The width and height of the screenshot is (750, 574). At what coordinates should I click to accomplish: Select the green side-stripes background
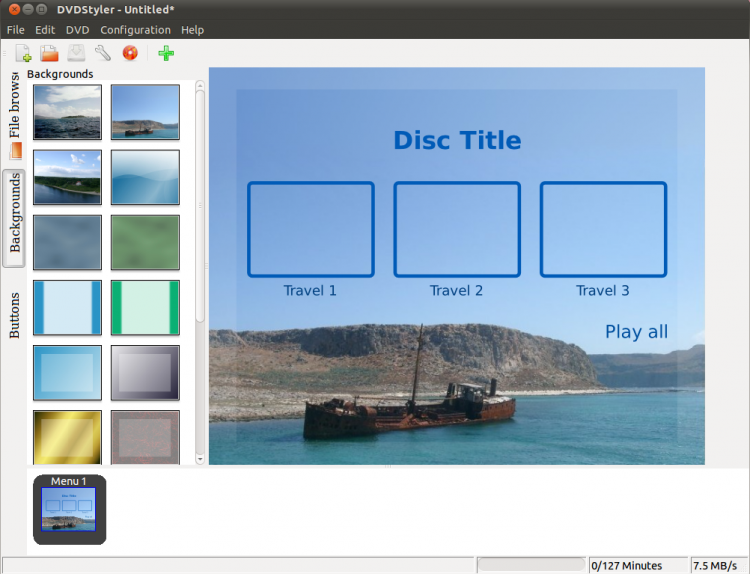pos(145,308)
